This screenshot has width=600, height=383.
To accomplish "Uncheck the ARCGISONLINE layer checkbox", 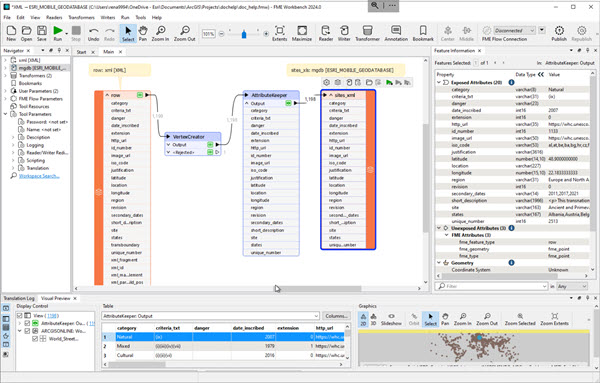I will coord(27,331).
